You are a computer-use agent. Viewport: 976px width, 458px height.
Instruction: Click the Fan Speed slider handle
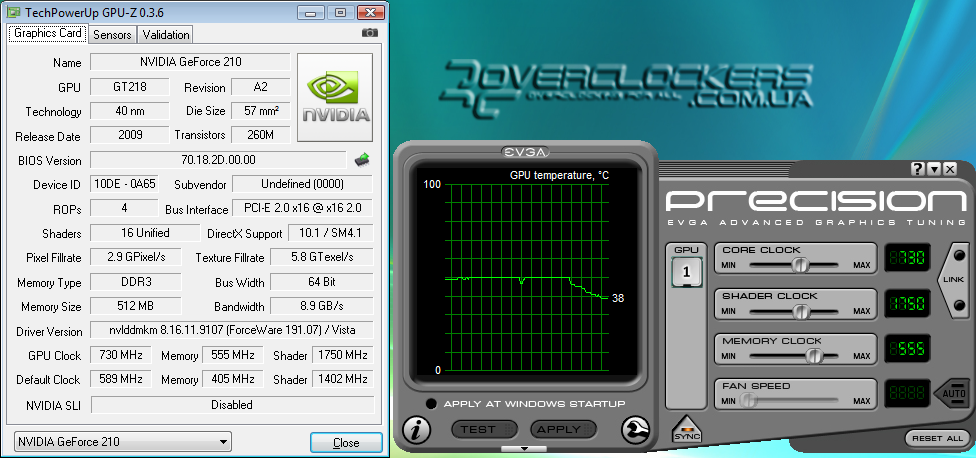748,401
